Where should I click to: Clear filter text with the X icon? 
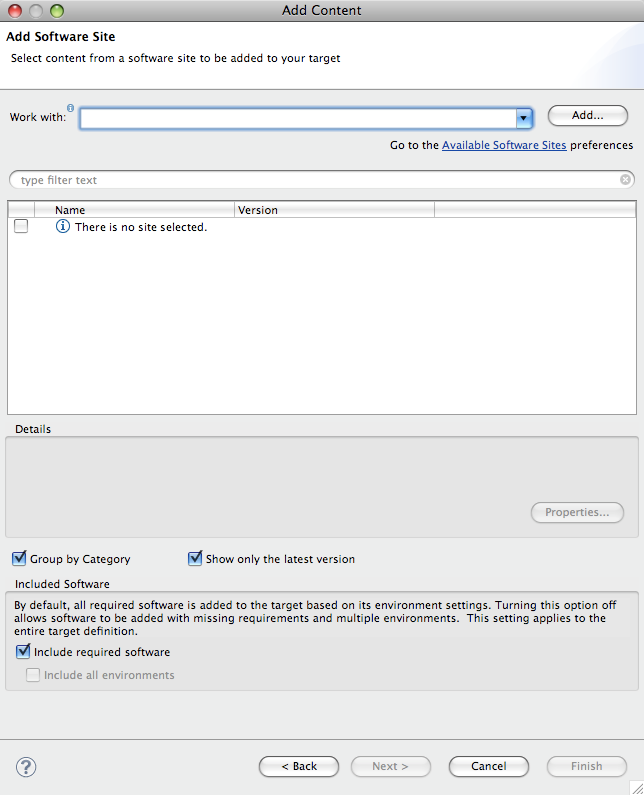pyautogui.click(x=626, y=180)
